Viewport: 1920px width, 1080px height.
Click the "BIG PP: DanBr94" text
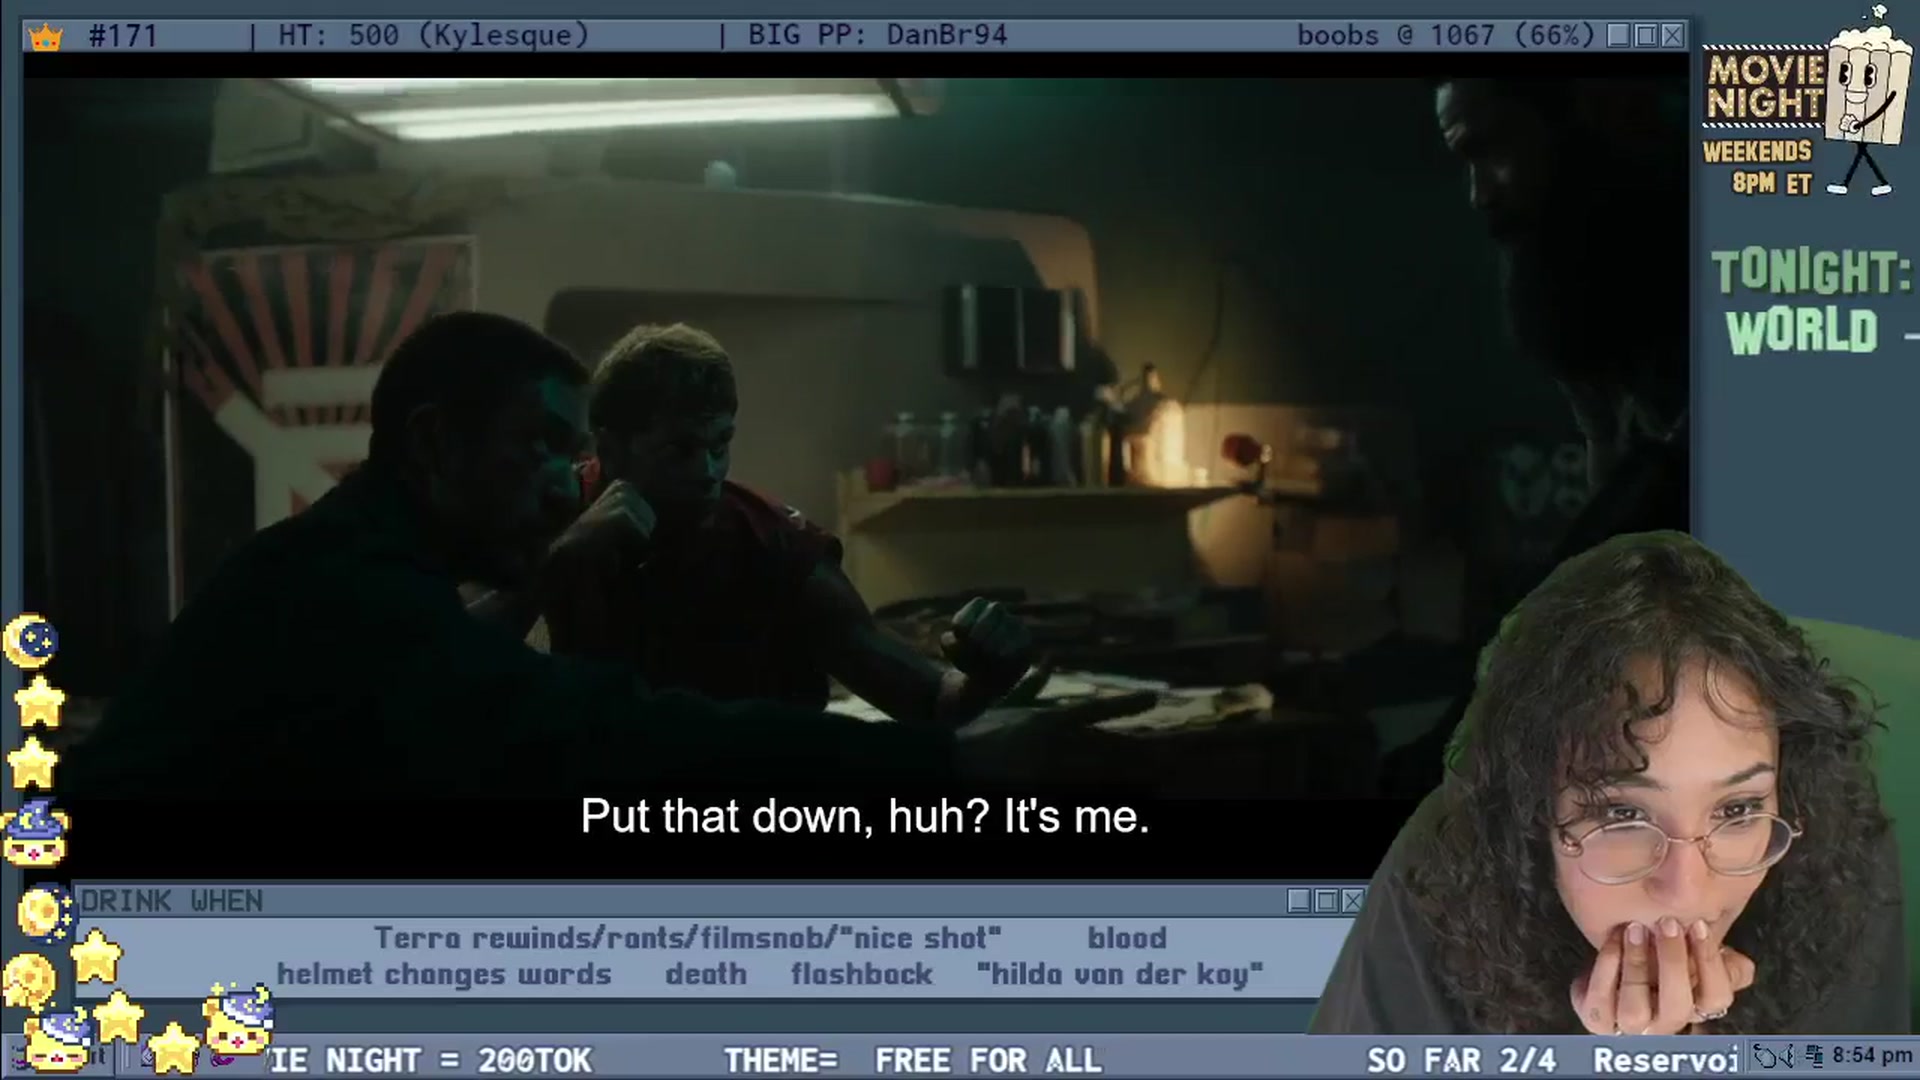[x=878, y=36]
